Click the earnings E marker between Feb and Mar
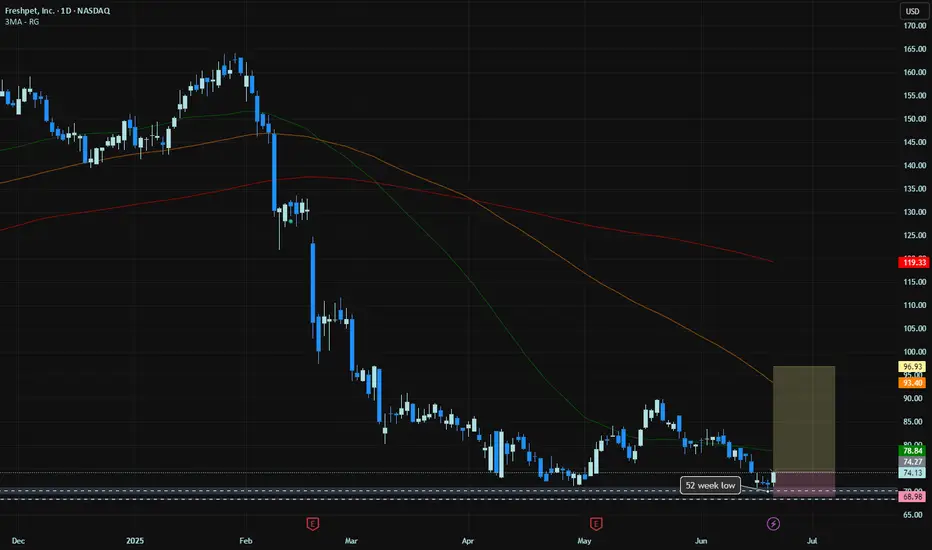The image size is (932, 550). [x=313, y=524]
